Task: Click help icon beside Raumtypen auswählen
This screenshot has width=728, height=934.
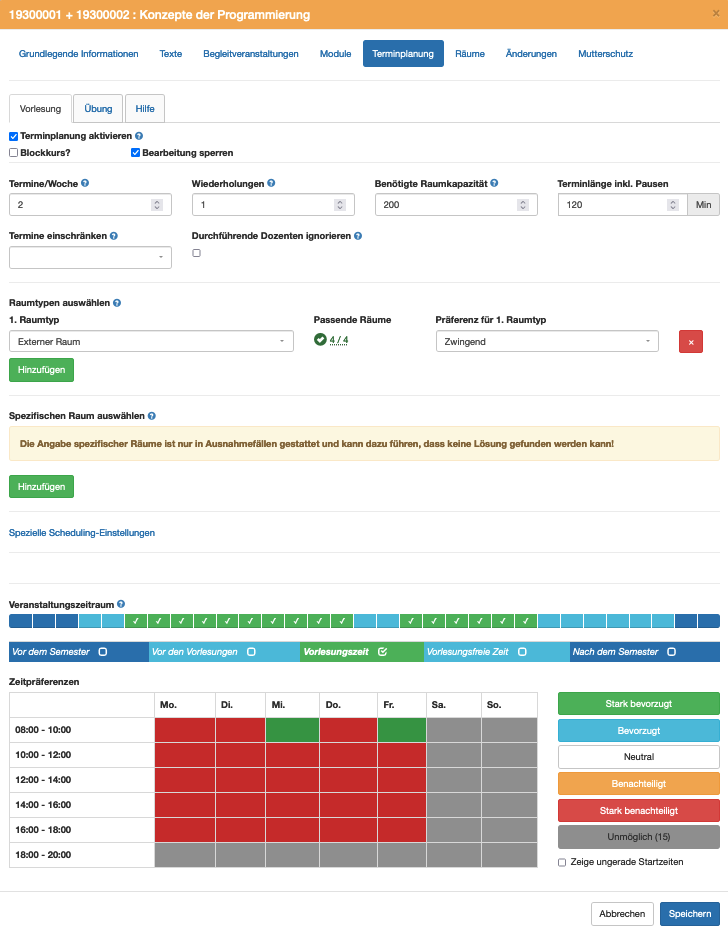Action: pyautogui.click(x=118, y=302)
